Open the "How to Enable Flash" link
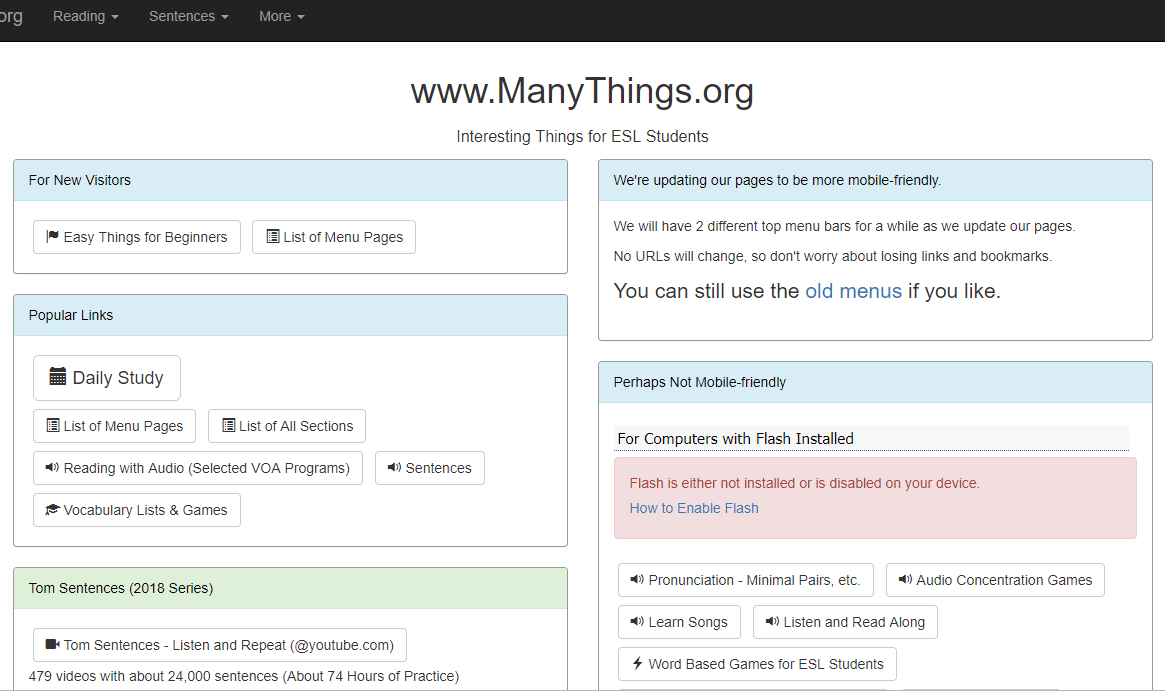The image size is (1165, 691). coord(694,508)
